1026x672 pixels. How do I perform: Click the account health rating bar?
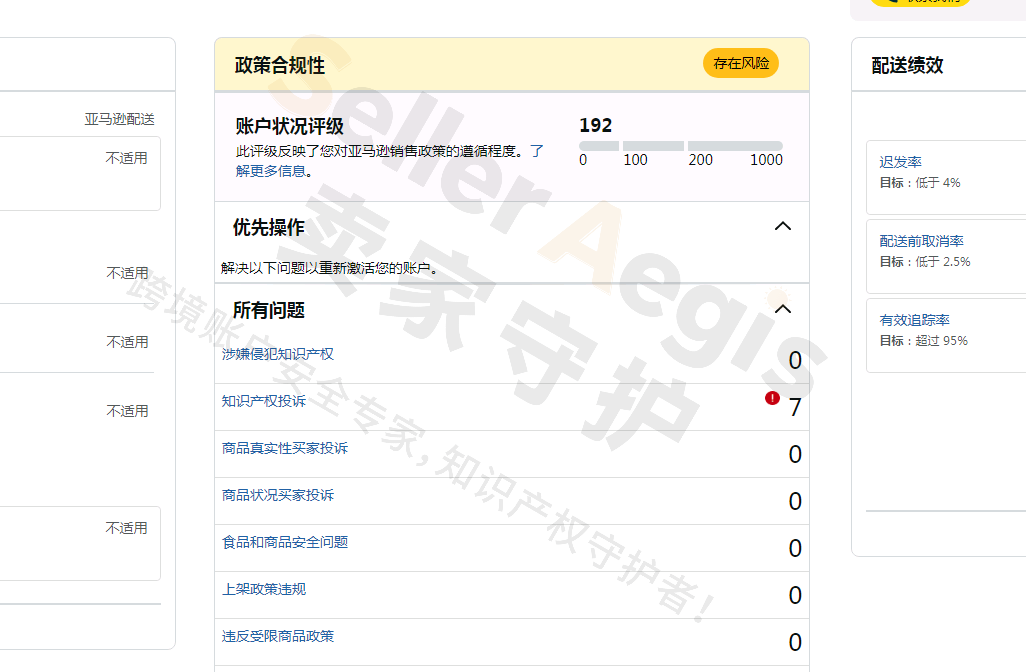[x=681, y=146]
